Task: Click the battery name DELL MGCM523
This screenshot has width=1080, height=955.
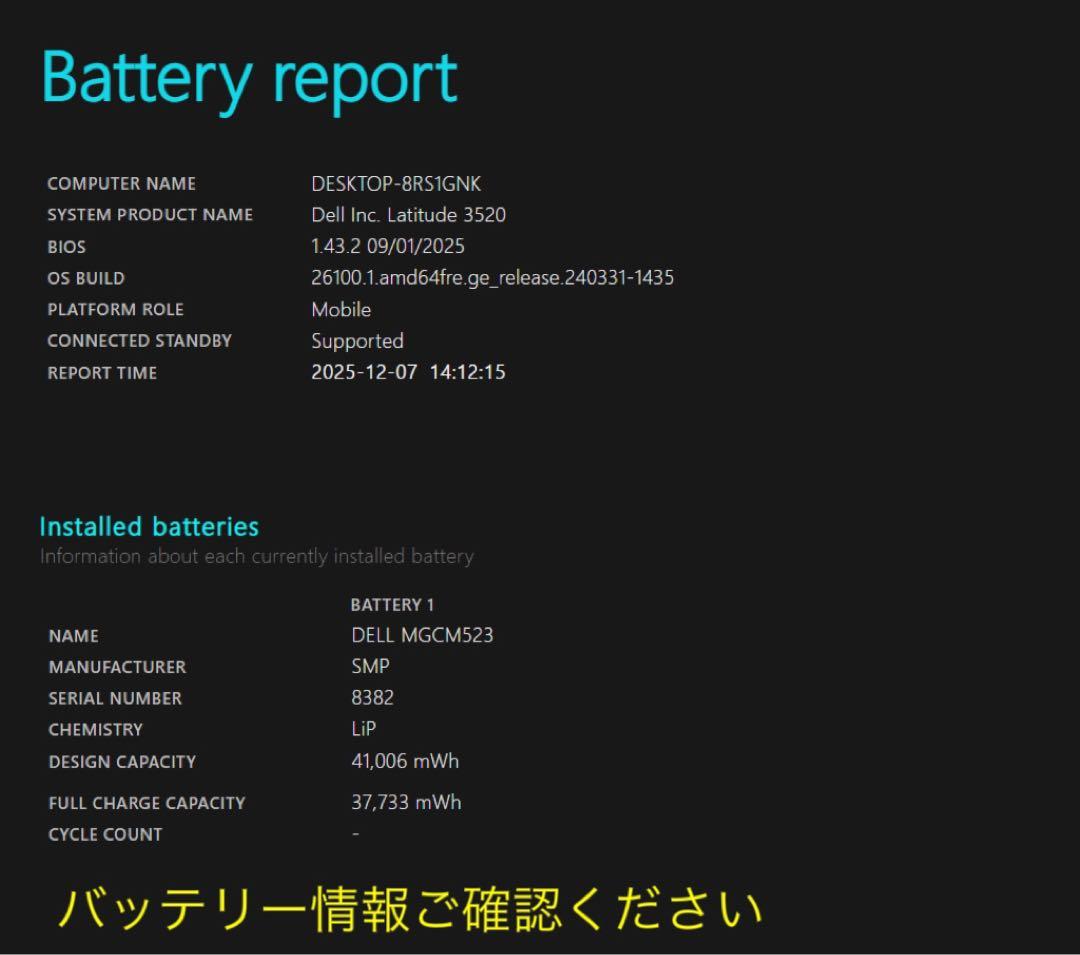Action: tap(423, 635)
